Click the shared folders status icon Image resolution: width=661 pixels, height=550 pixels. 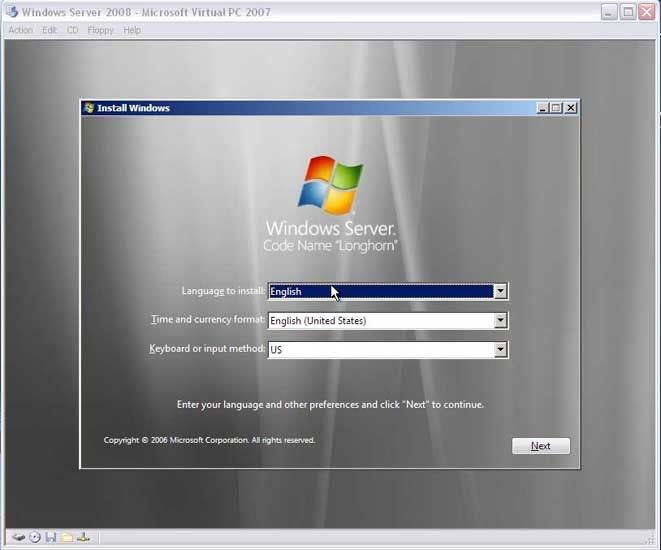click(x=67, y=537)
